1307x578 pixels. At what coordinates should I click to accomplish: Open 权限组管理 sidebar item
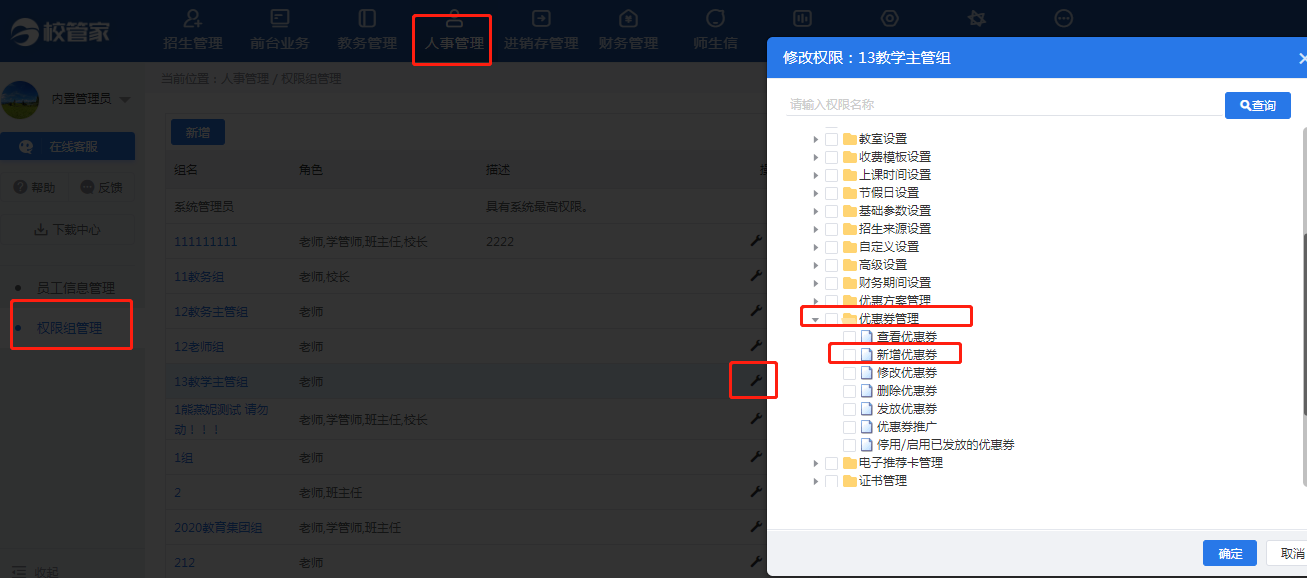[x=69, y=328]
